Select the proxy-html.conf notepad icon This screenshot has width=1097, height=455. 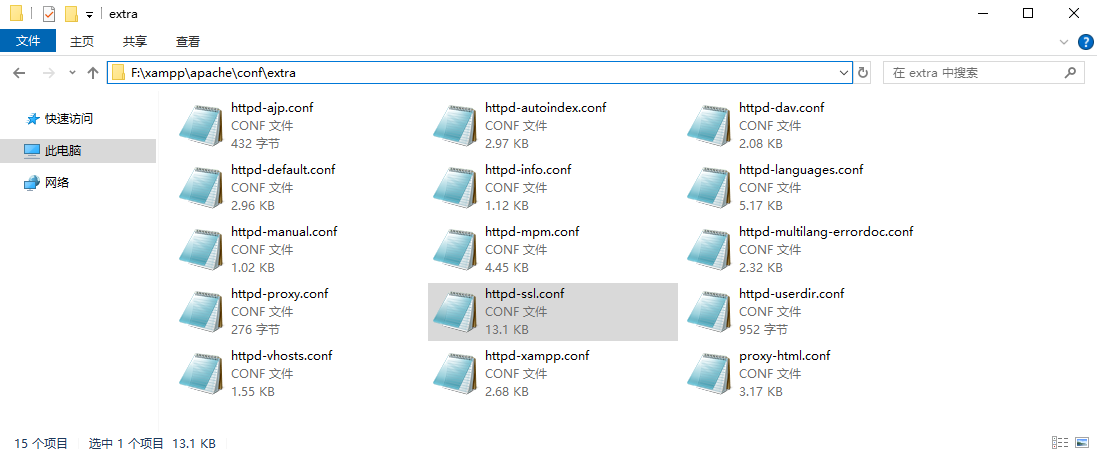pyautogui.click(x=709, y=373)
